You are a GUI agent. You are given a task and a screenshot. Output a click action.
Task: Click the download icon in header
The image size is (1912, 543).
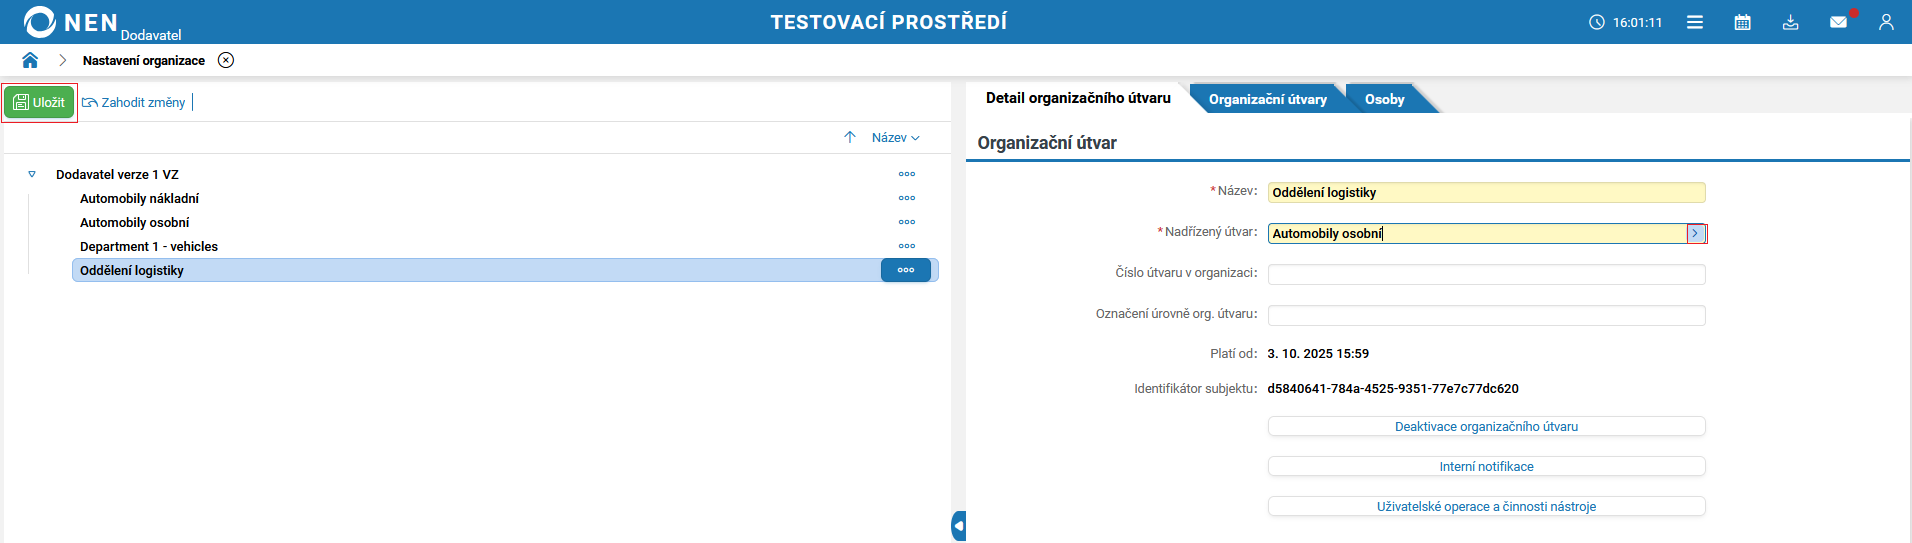(1791, 22)
